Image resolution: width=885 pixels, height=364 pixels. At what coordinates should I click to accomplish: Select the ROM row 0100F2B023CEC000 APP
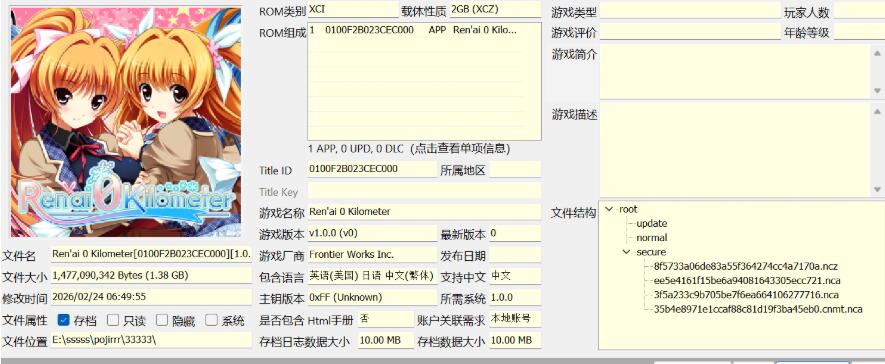coord(415,30)
